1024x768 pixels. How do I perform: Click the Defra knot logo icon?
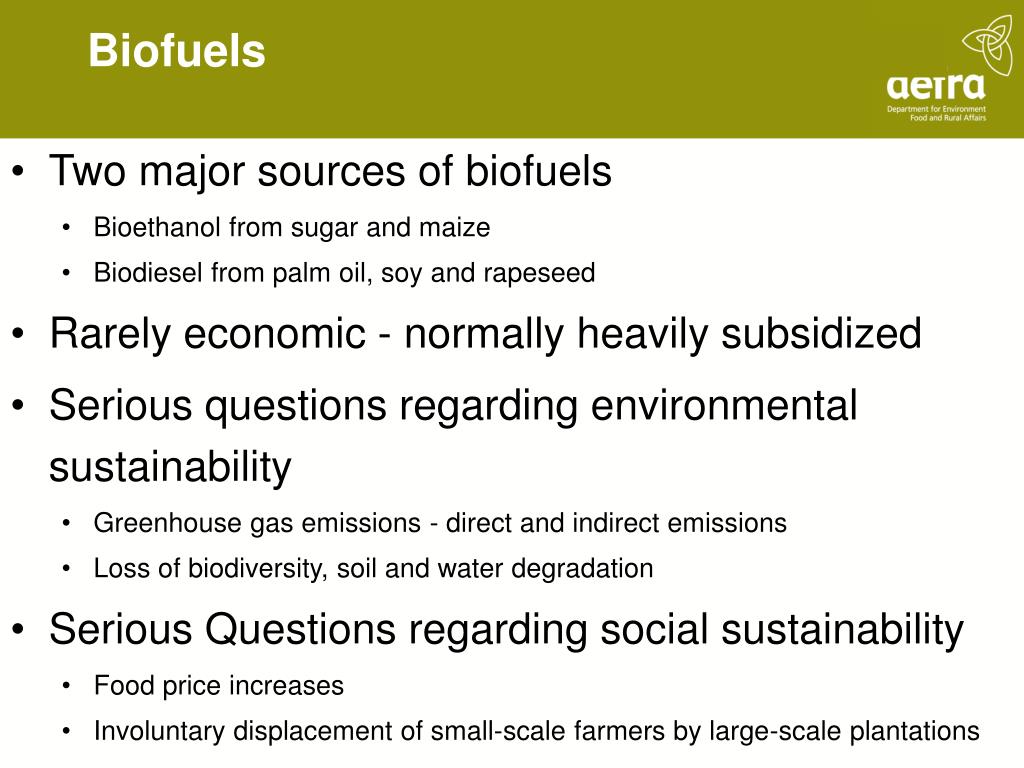click(x=987, y=44)
